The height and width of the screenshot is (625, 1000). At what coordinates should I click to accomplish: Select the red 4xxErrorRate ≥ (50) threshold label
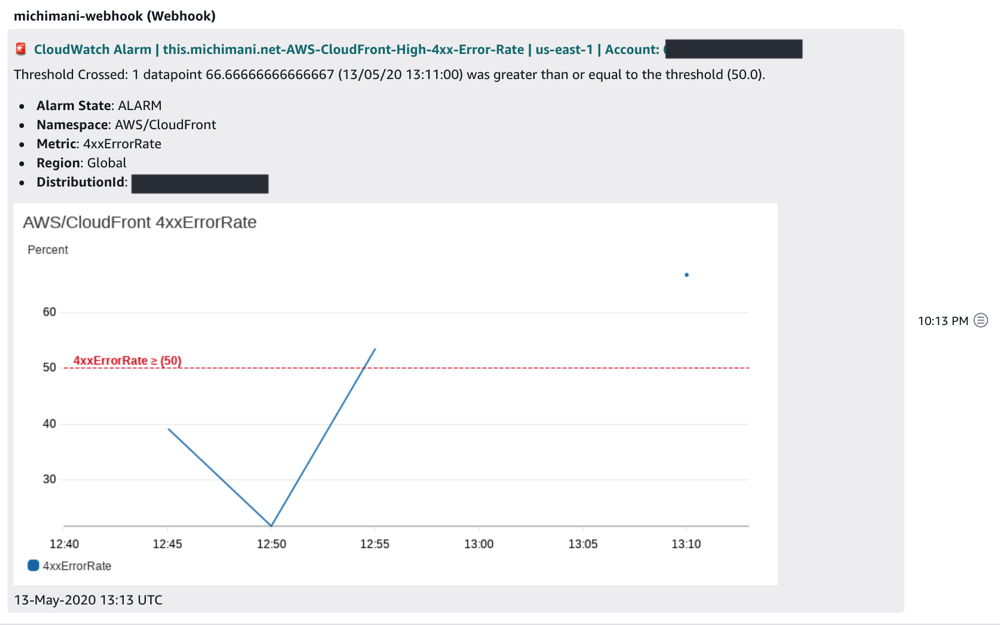[x=125, y=360]
